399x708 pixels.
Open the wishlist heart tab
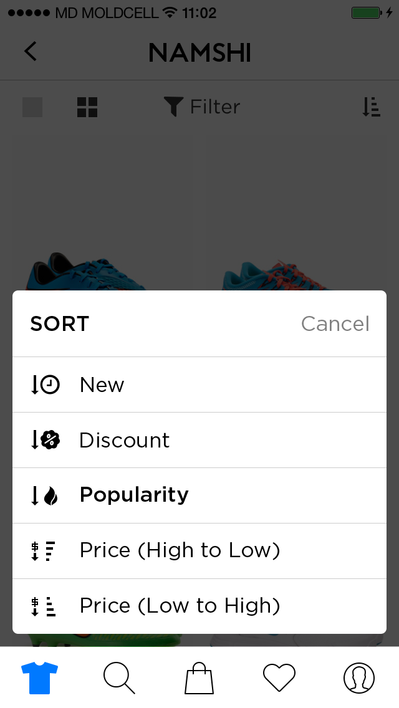279,678
